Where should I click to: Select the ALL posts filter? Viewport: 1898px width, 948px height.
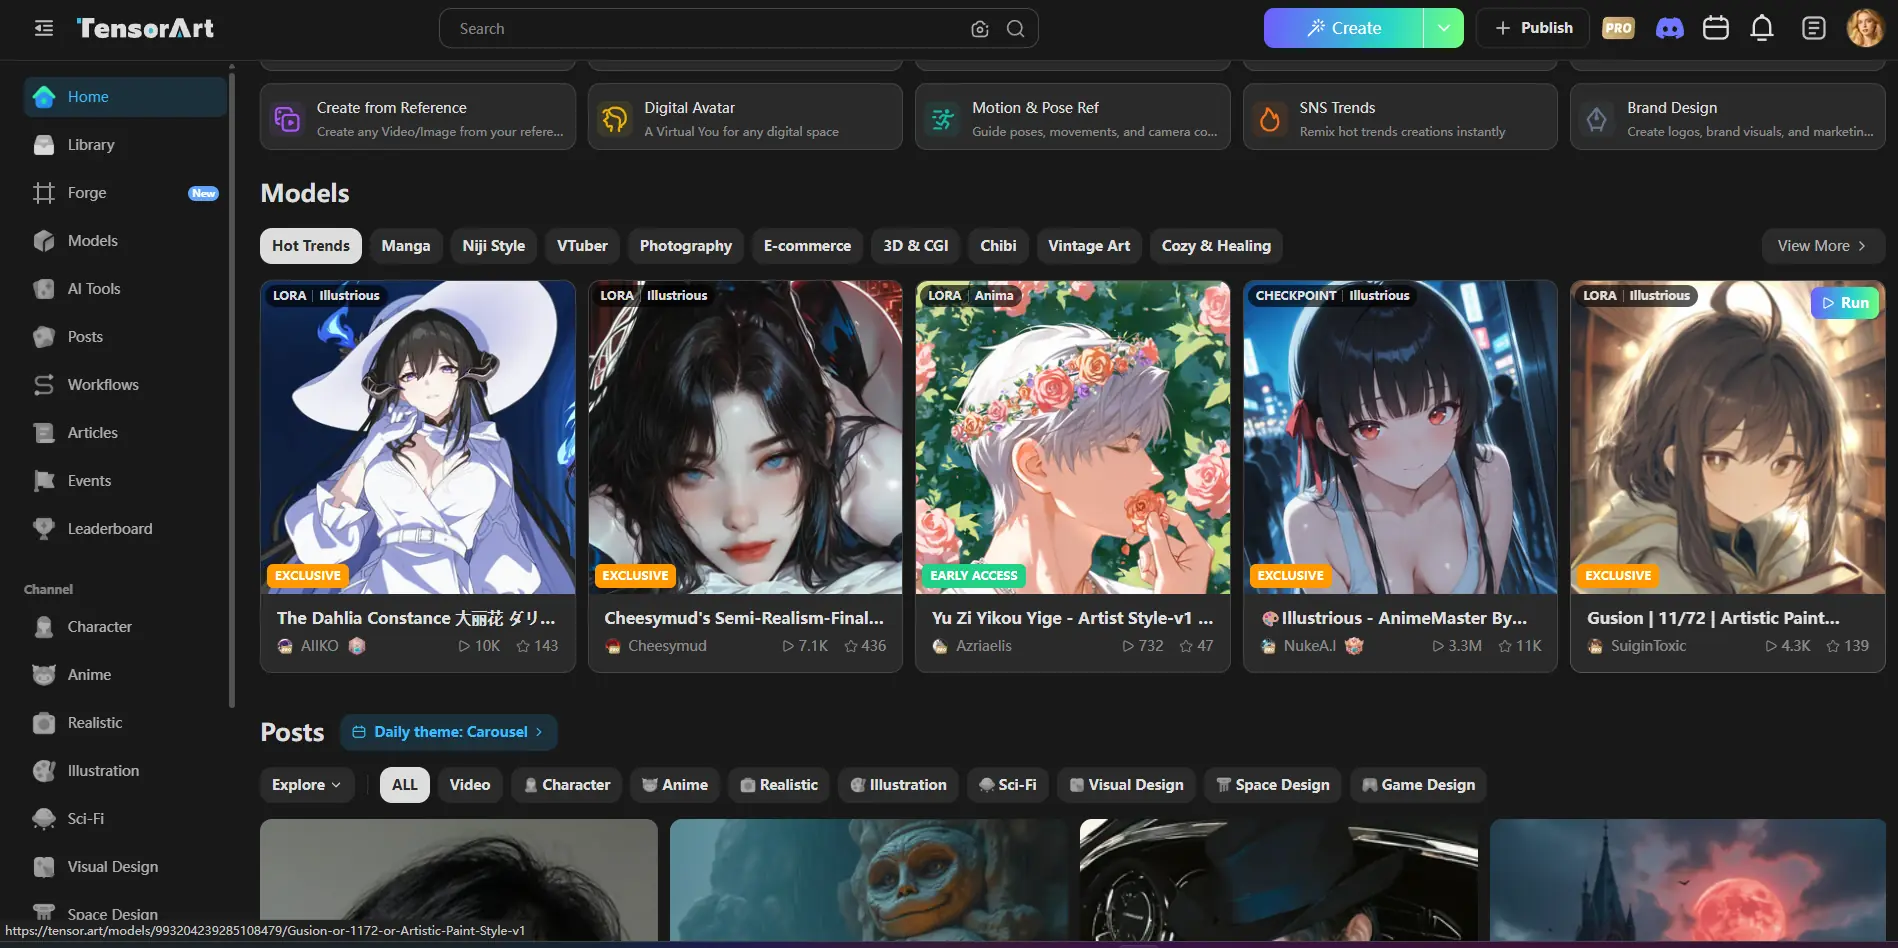click(405, 785)
